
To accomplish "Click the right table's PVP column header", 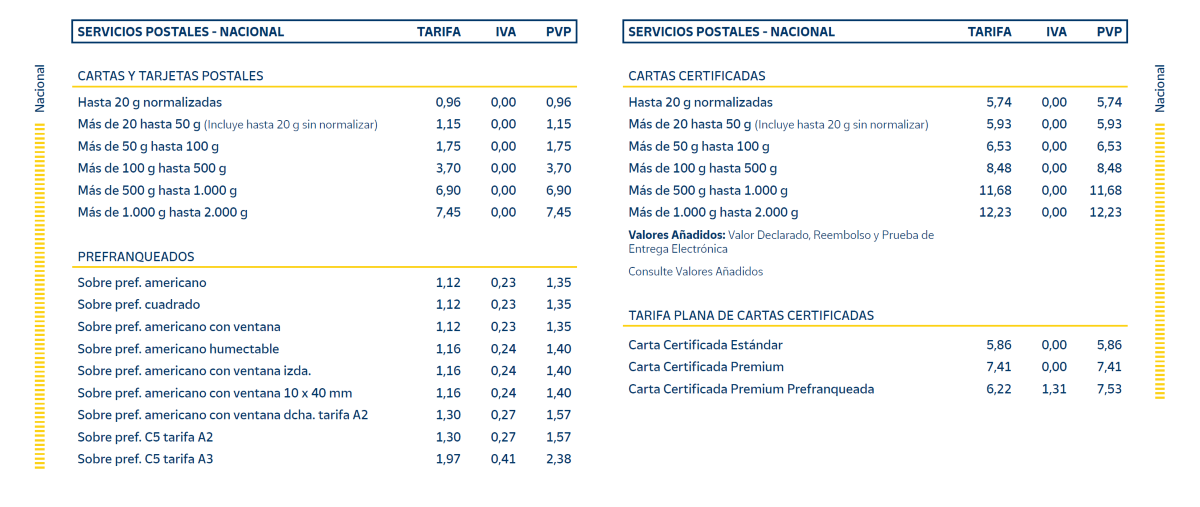I will 1109,32.
